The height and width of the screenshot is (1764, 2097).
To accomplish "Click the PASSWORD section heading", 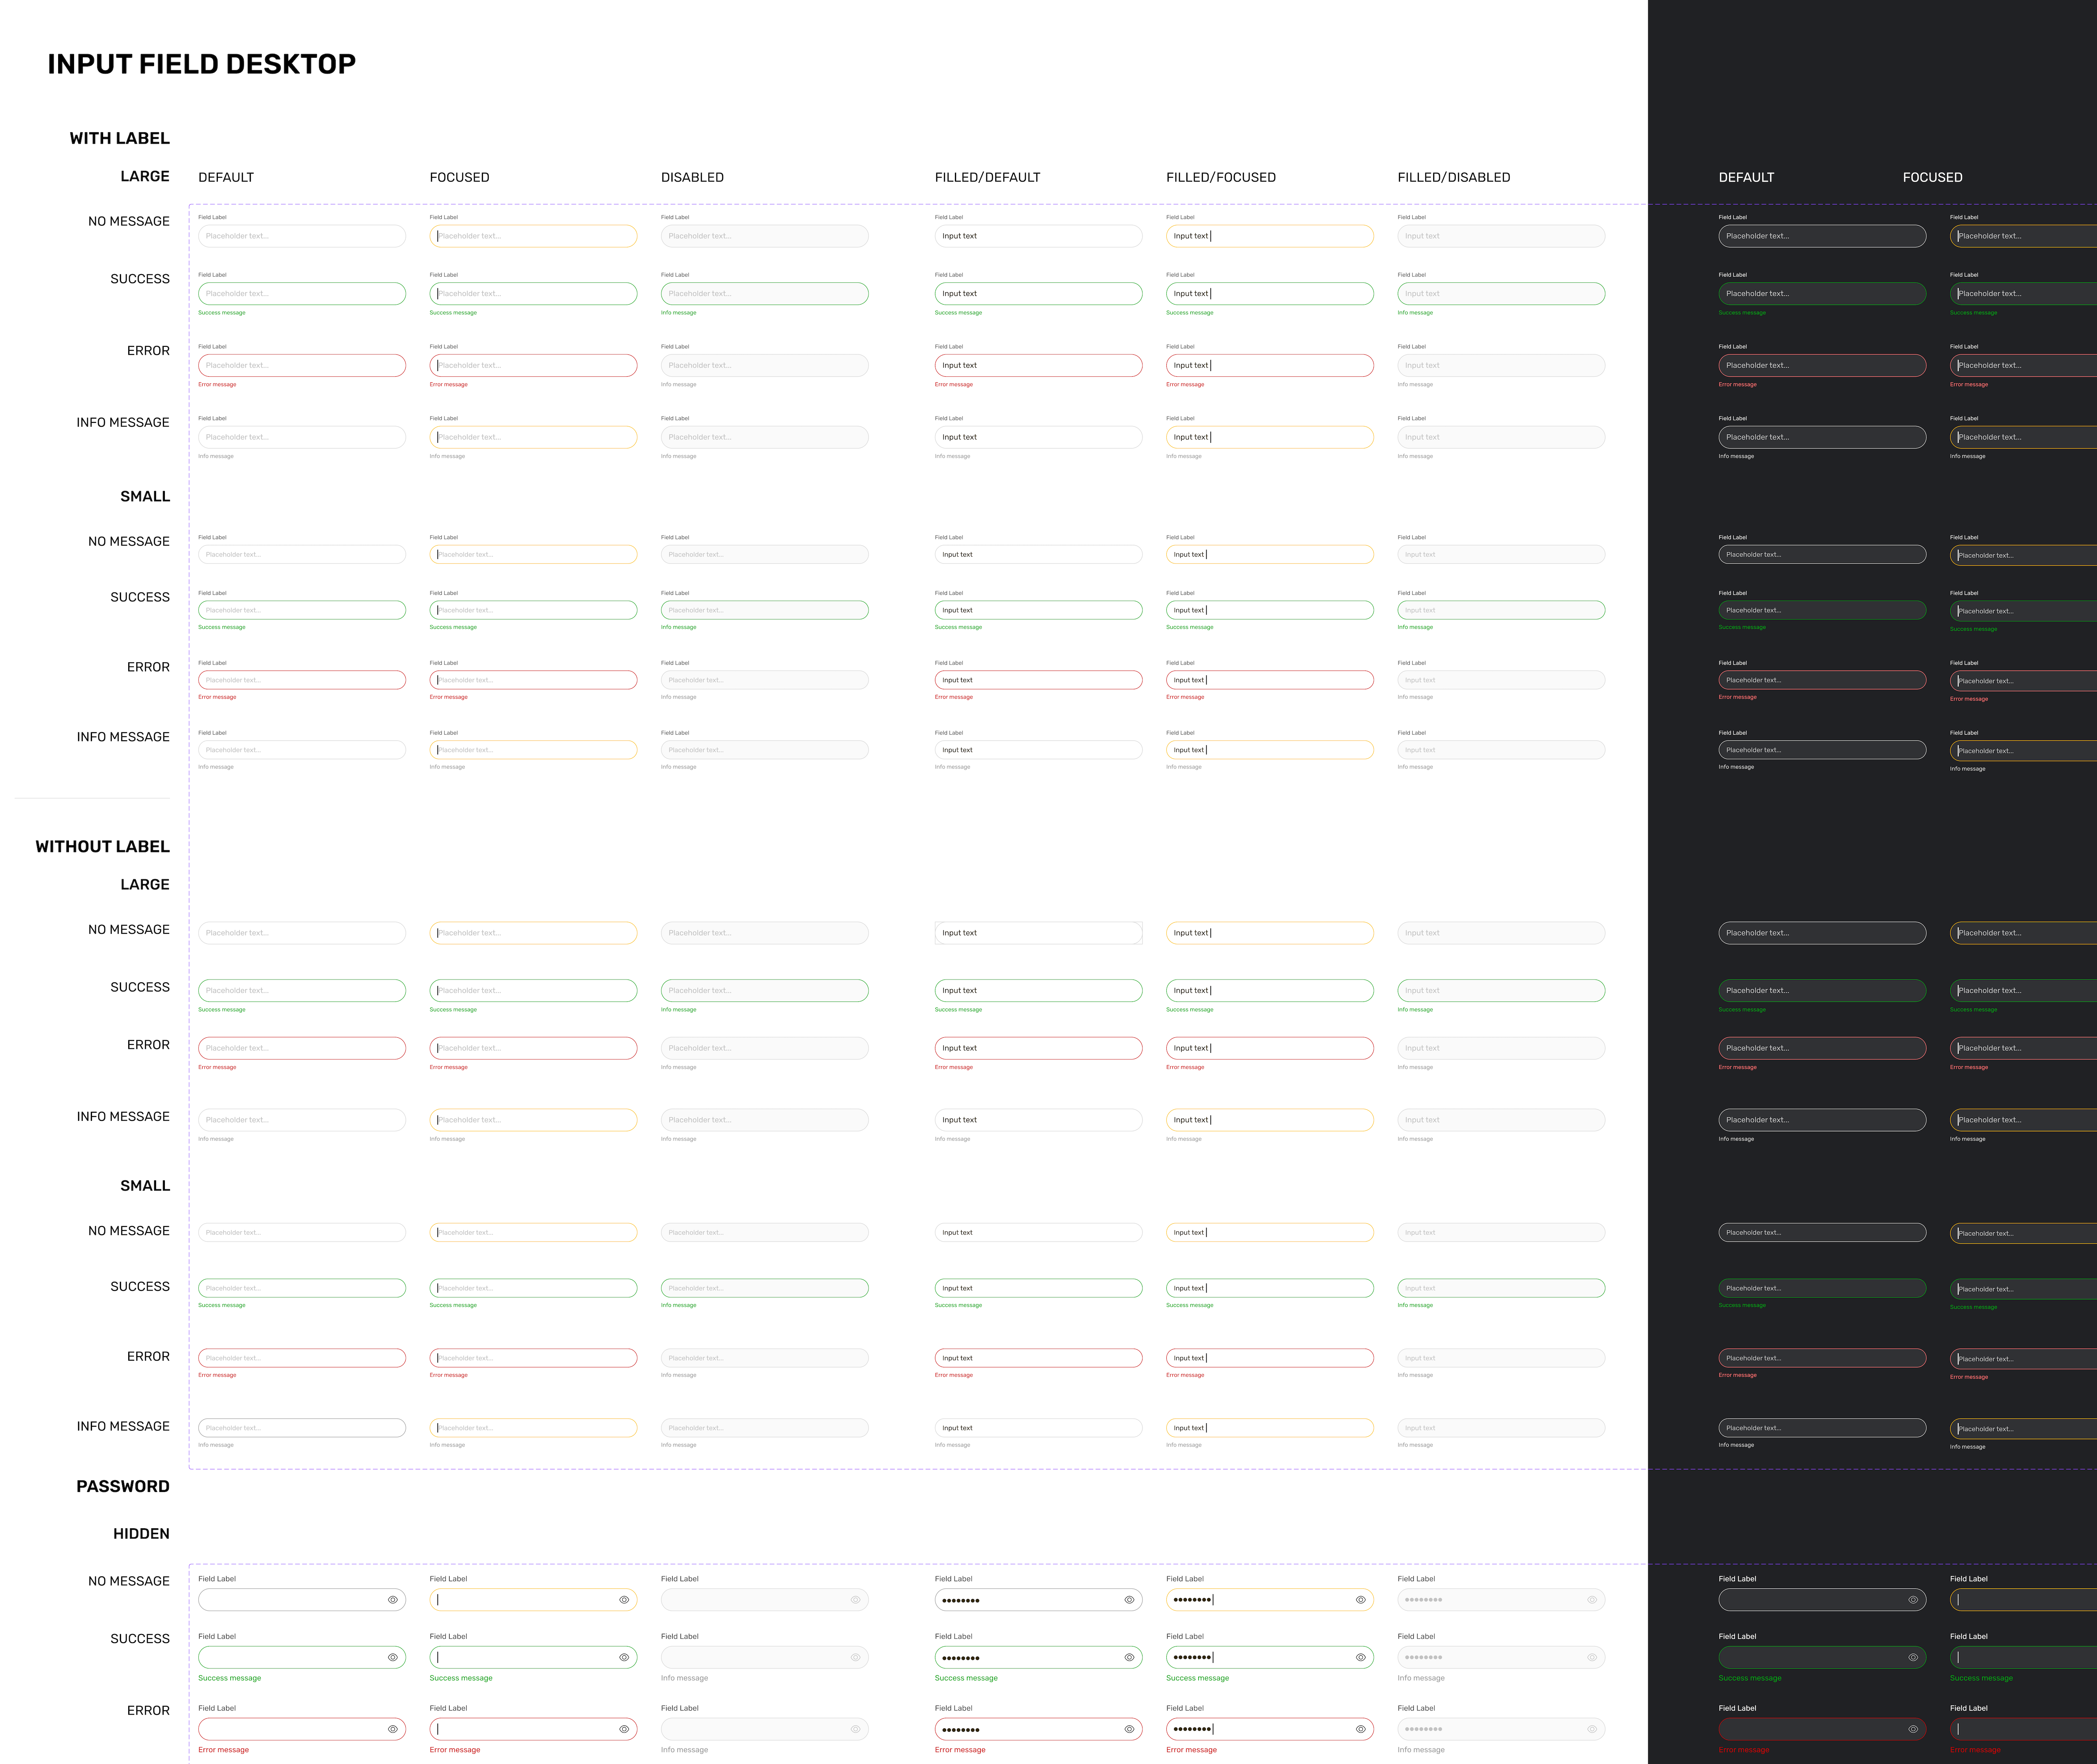I will [123, 1486].
